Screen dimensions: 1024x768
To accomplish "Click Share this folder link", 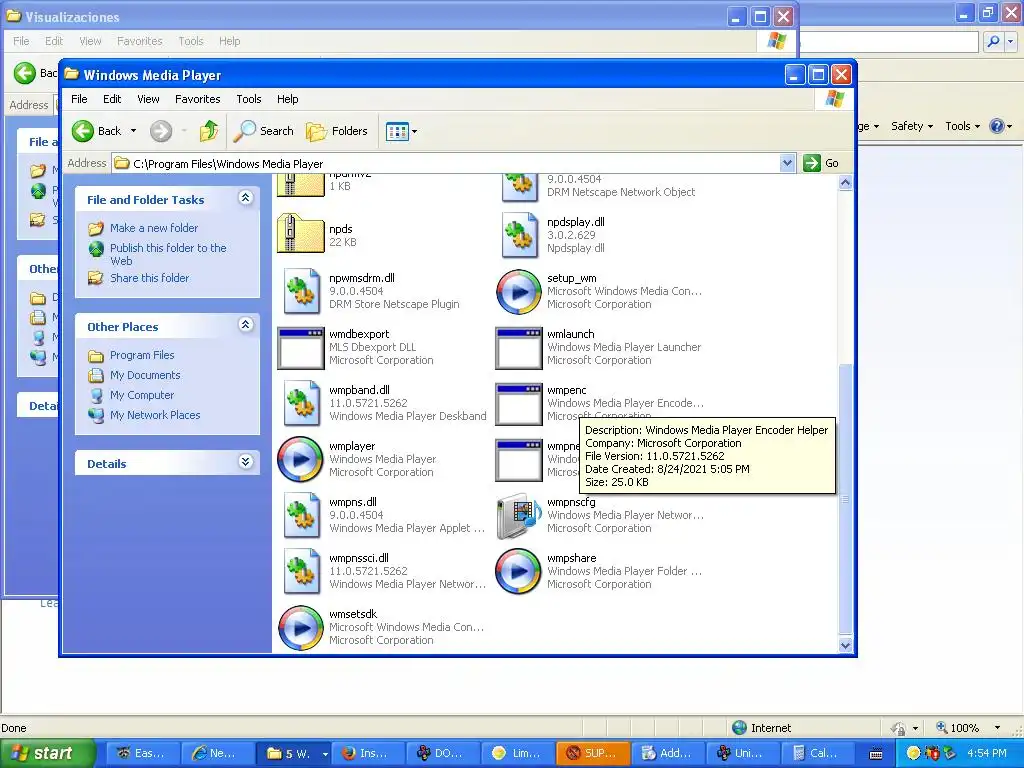I will pyautogui.click(x=150, y=278).
